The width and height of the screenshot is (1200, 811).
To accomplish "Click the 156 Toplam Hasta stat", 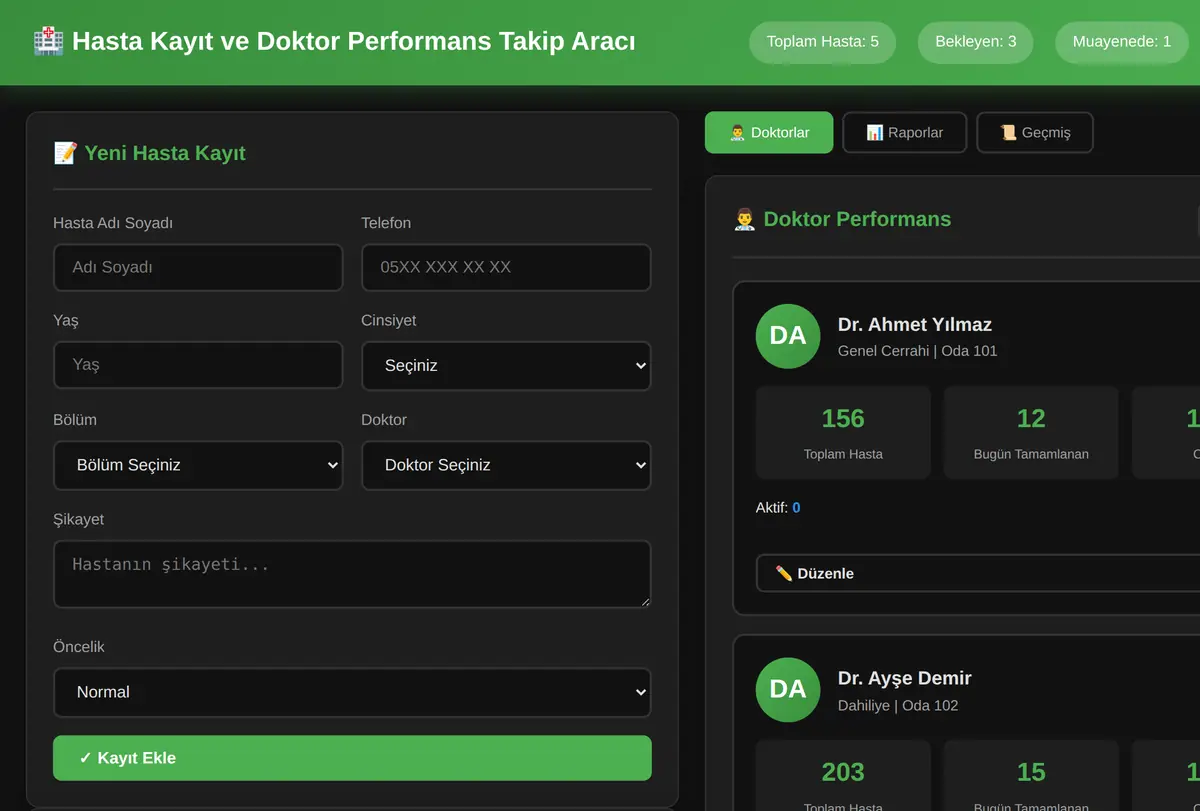I will click(843, 432).
